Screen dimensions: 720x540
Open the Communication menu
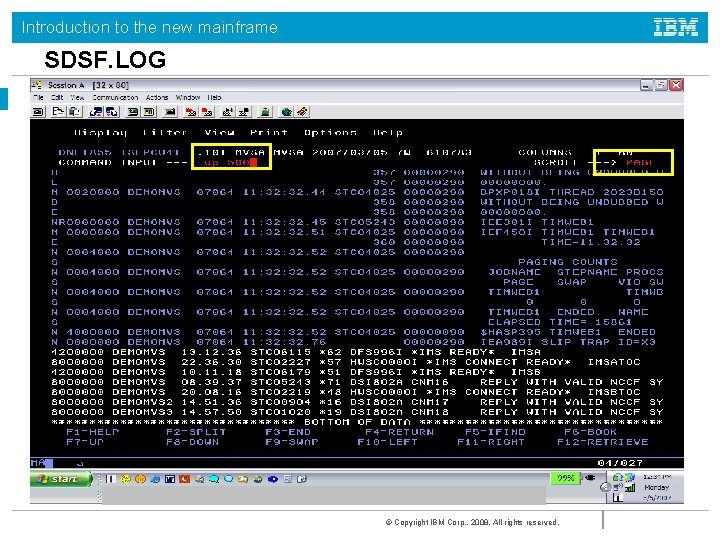pyautogui.click(x=115, y=97)
